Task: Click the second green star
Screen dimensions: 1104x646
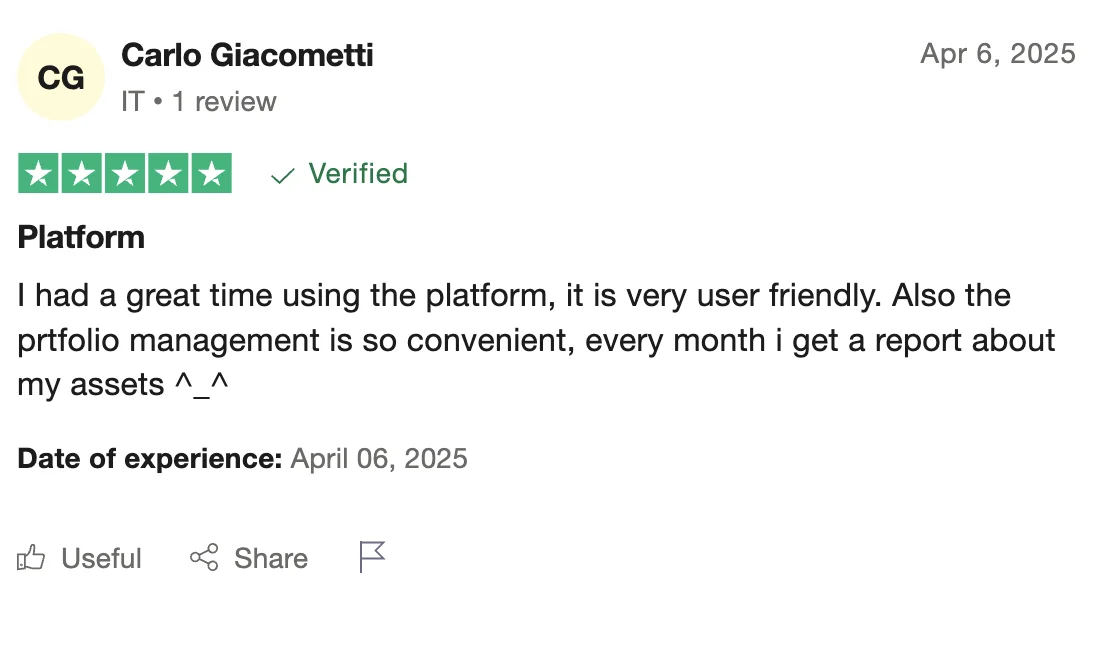Action: coord(82,173)
